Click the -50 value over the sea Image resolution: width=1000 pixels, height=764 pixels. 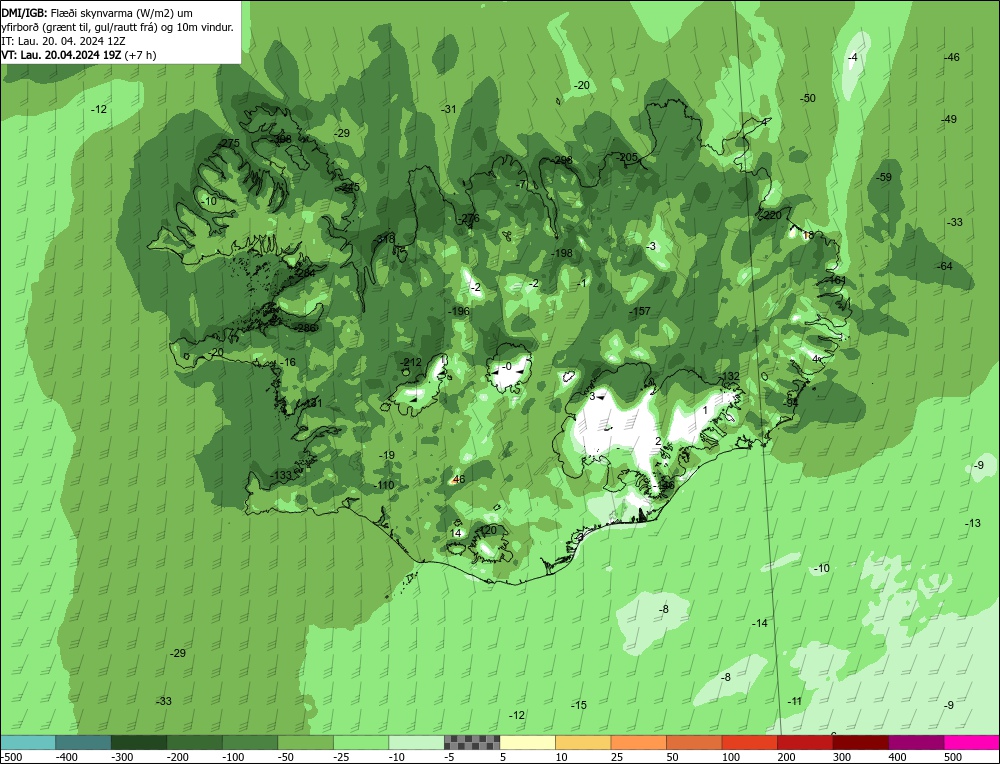pos(808,98)
